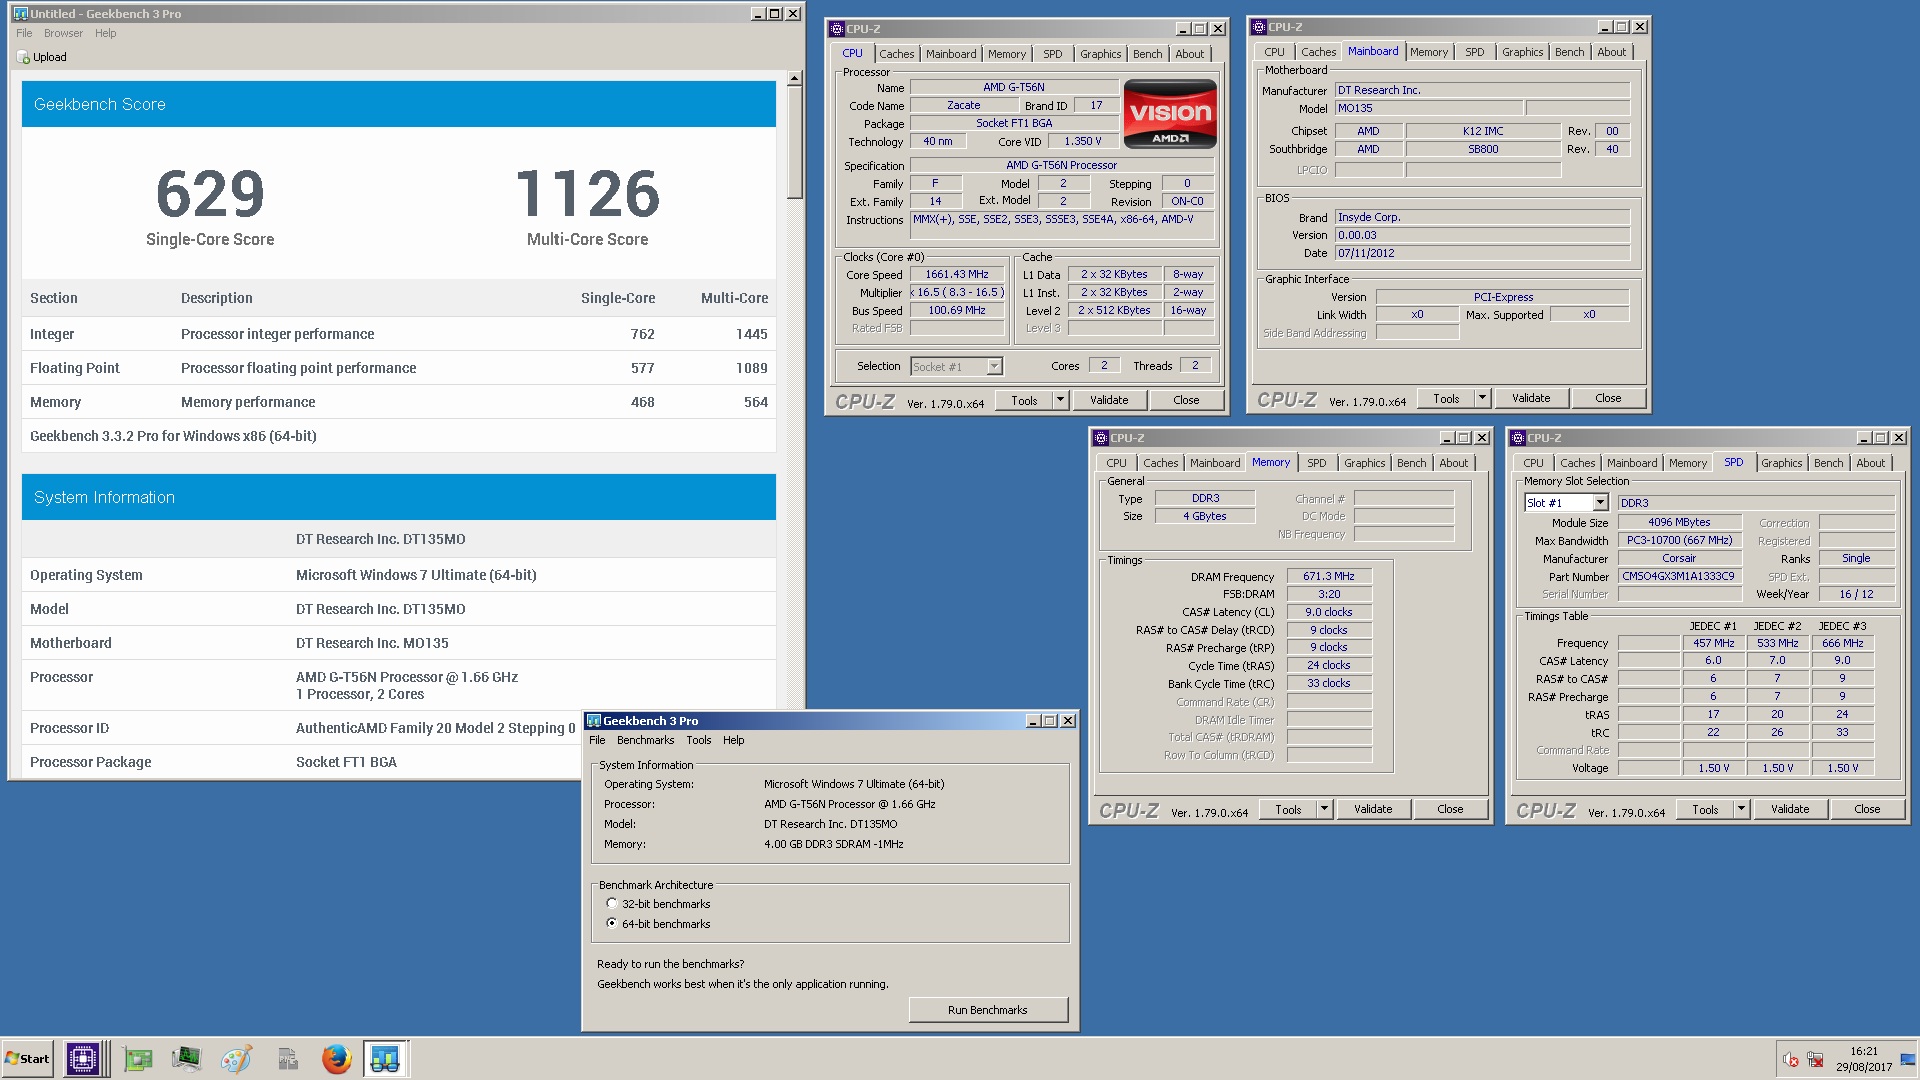Click the Tools button in the CPU-Z Memory window
Viewport: 1920px width, 1080px height.
pyautogui.click(x=1288, y=809)
